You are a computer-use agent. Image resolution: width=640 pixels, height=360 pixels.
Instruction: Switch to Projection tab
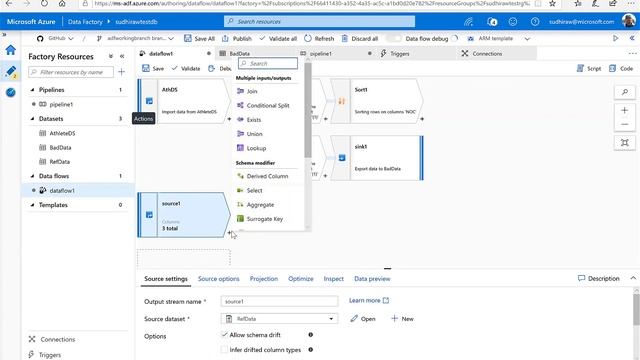264,279
